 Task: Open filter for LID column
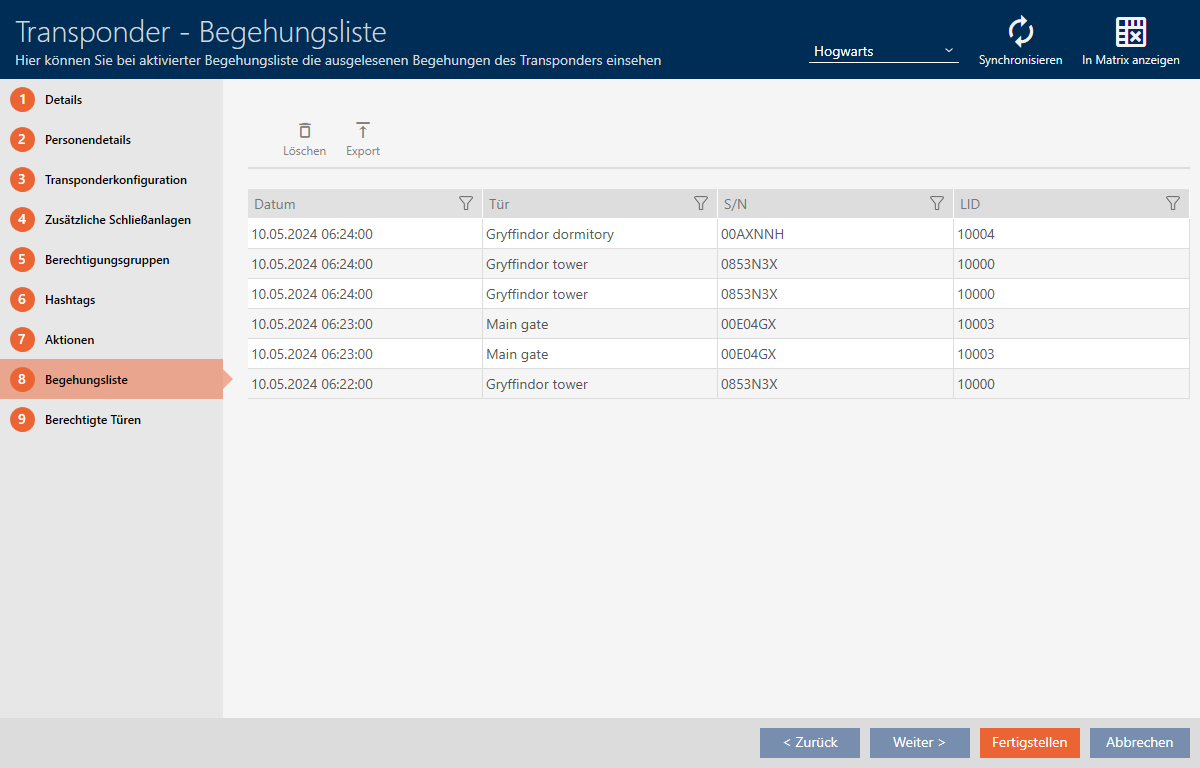point(1173,204)
